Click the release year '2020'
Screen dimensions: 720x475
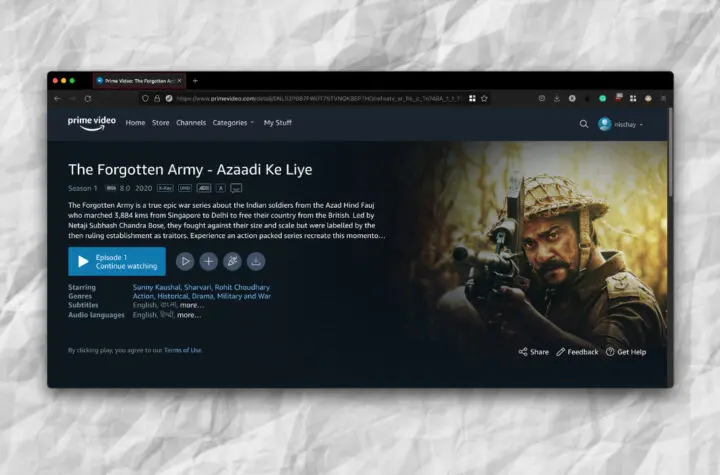[x=144, y=188]
